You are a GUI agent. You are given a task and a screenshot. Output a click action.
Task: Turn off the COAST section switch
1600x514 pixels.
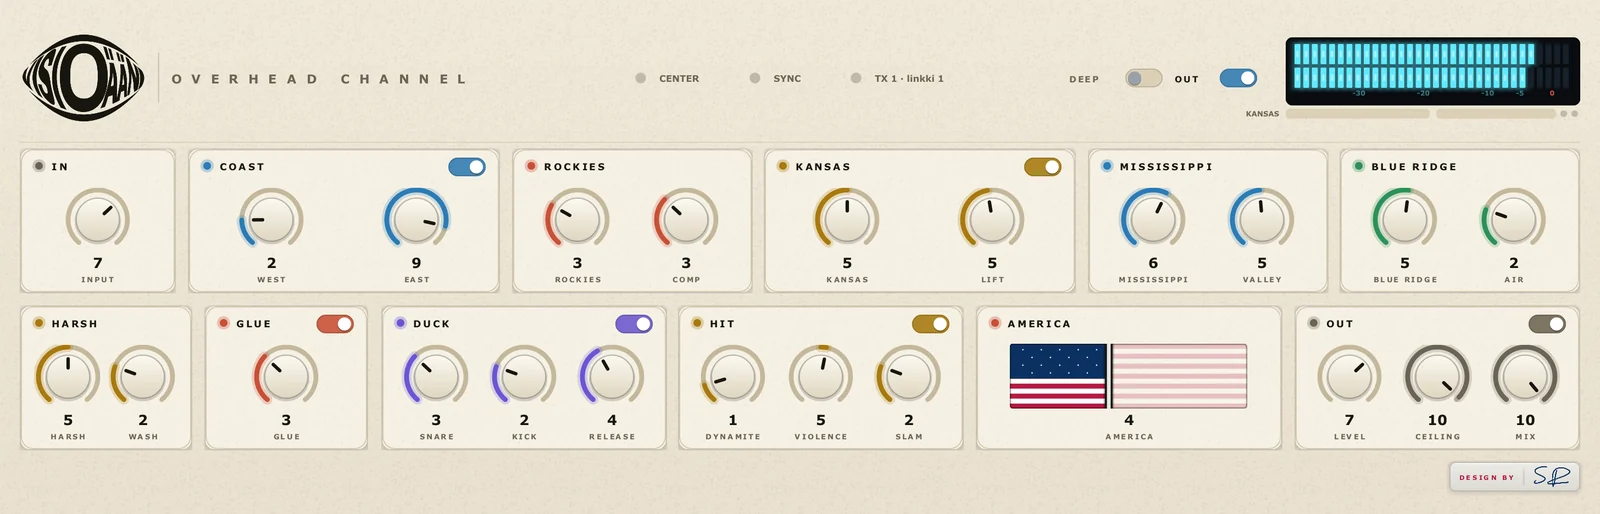point(467,167)
